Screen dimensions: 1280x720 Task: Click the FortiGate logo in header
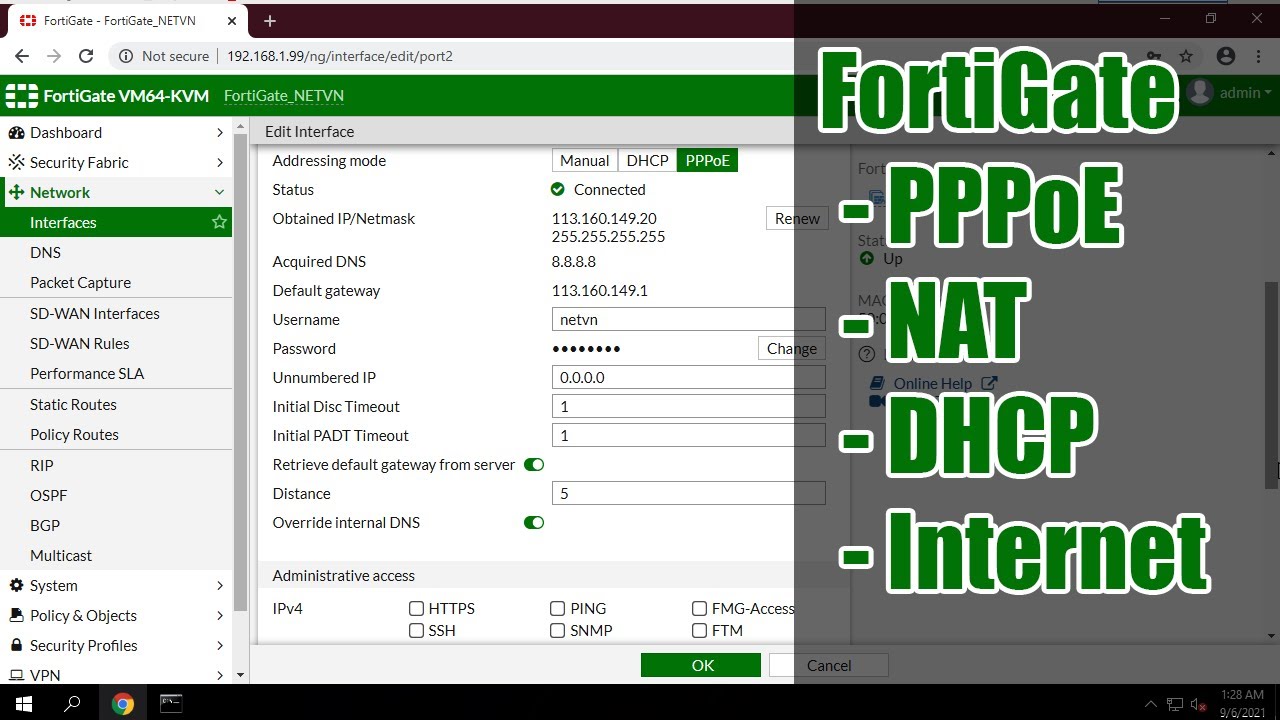(x=22, y=96)
